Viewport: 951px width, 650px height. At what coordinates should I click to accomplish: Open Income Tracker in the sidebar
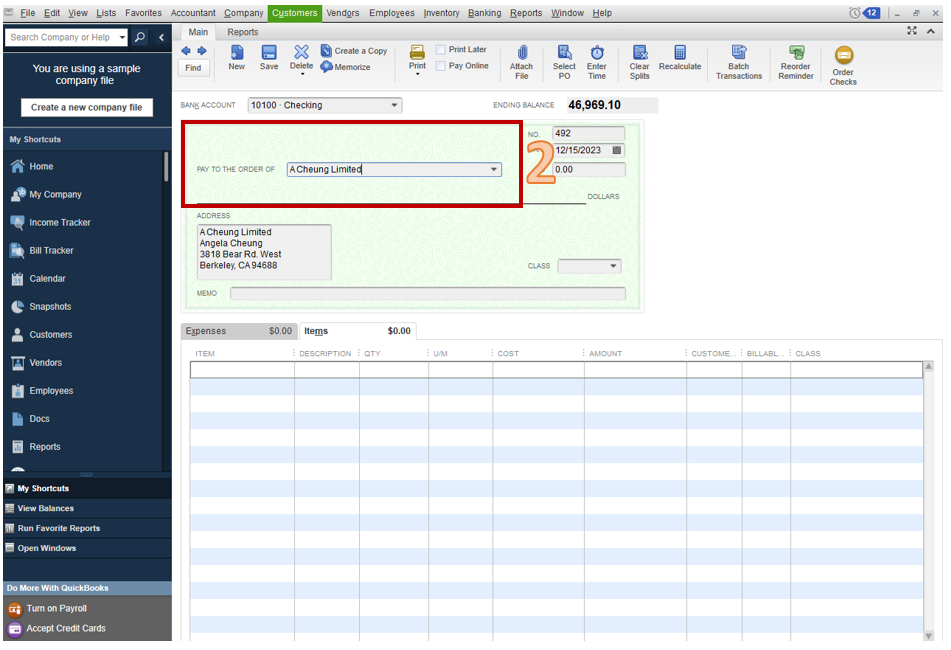click(60, 223)
